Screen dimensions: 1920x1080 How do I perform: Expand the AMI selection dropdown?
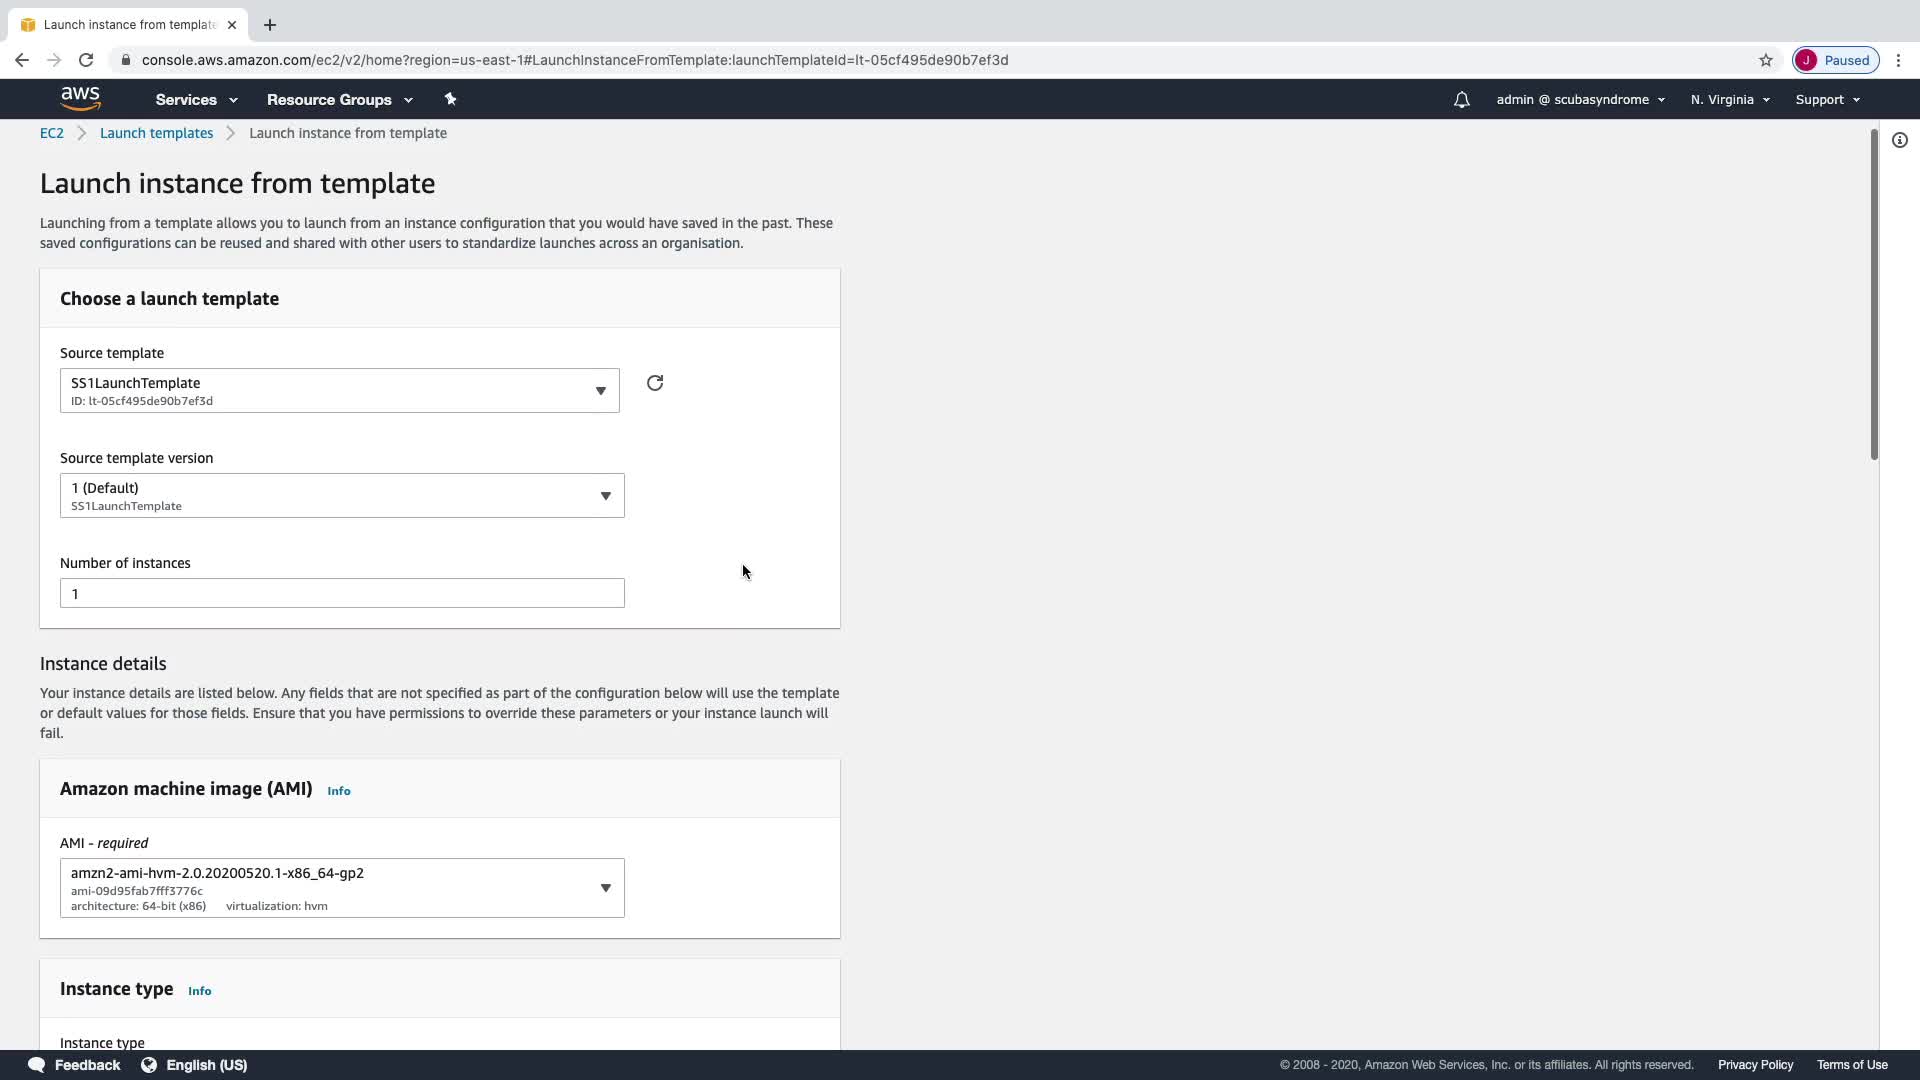[341, 888]
